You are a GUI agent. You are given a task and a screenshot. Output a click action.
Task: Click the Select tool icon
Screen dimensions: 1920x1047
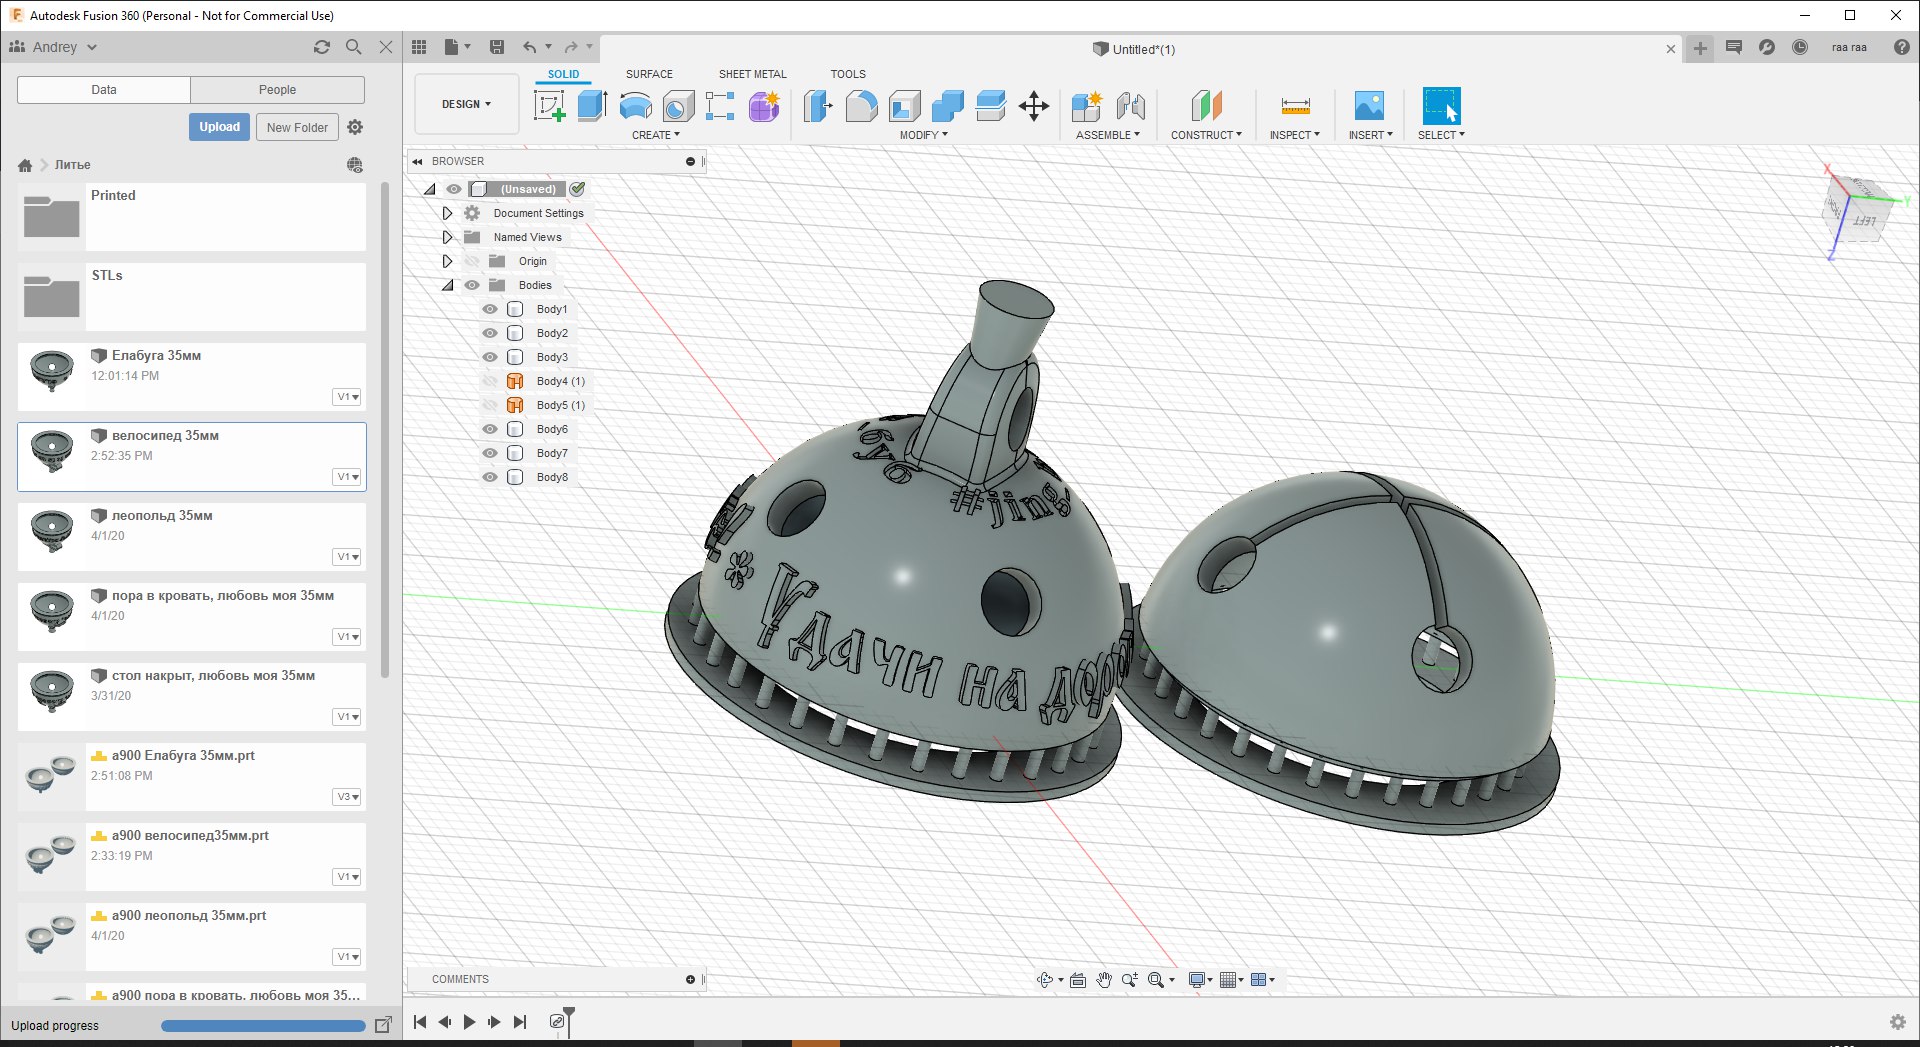click(1441, 106)
